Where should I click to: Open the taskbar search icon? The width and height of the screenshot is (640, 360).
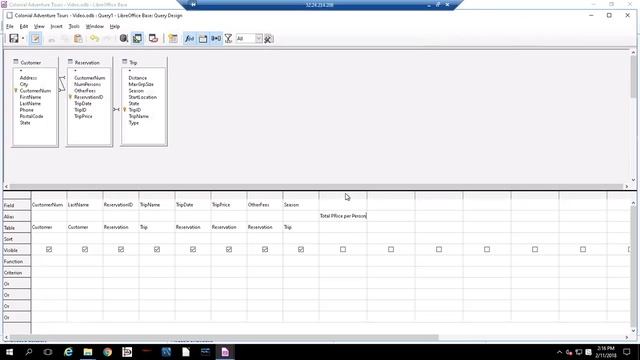click(x=29, y=352)
